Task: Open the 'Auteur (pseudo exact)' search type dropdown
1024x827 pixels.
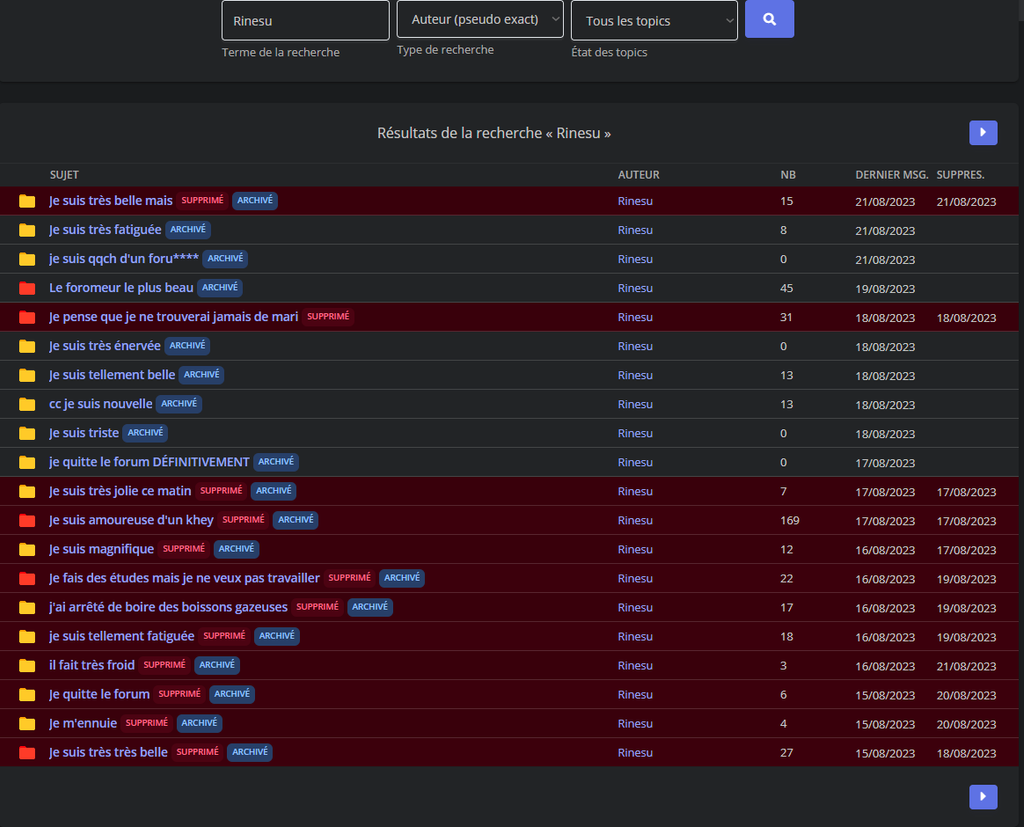Action: [x=480, y=19]
